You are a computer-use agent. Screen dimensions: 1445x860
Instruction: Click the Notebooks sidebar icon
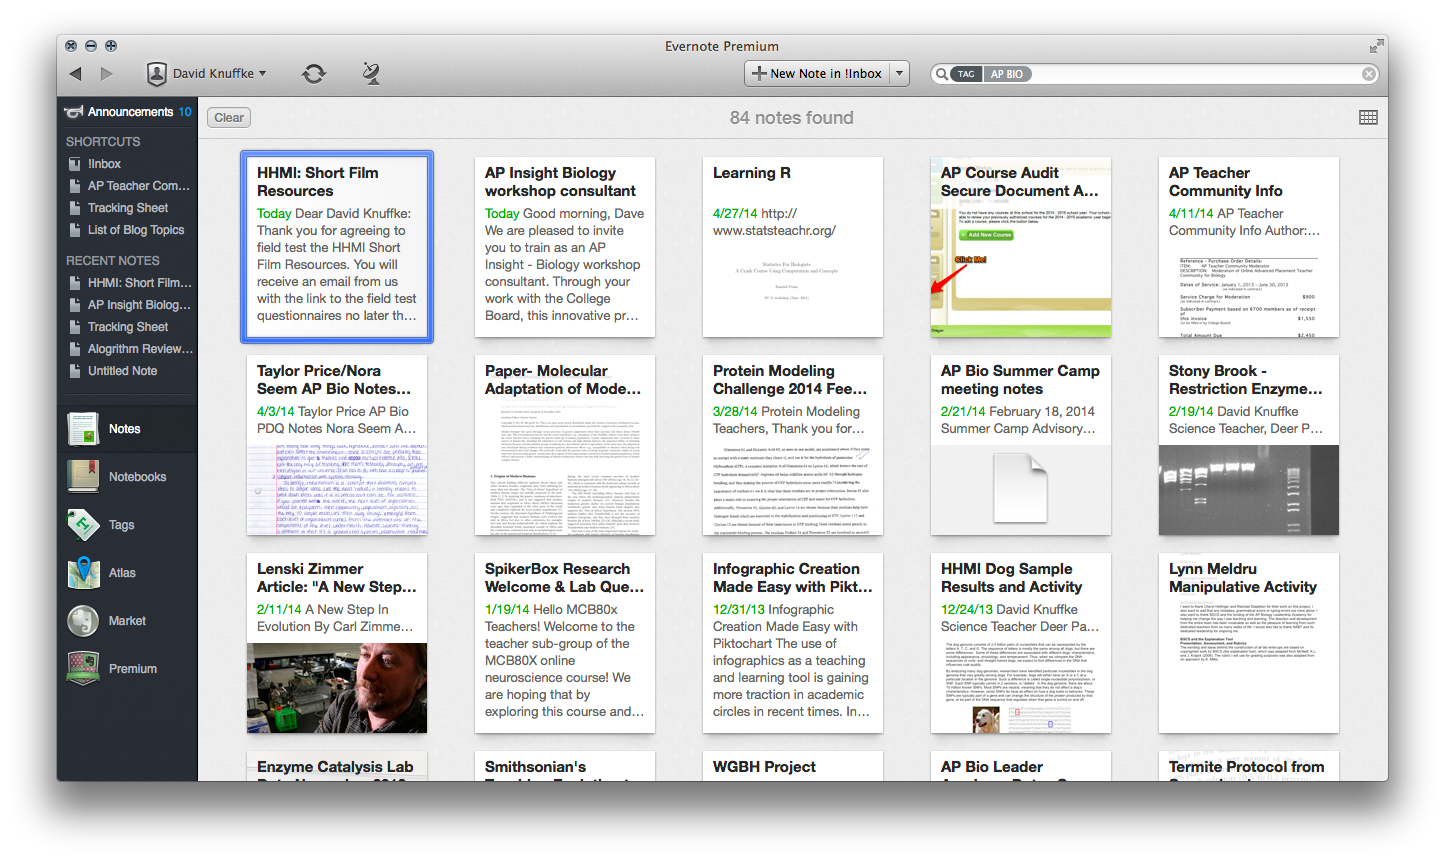click(83, 477)
